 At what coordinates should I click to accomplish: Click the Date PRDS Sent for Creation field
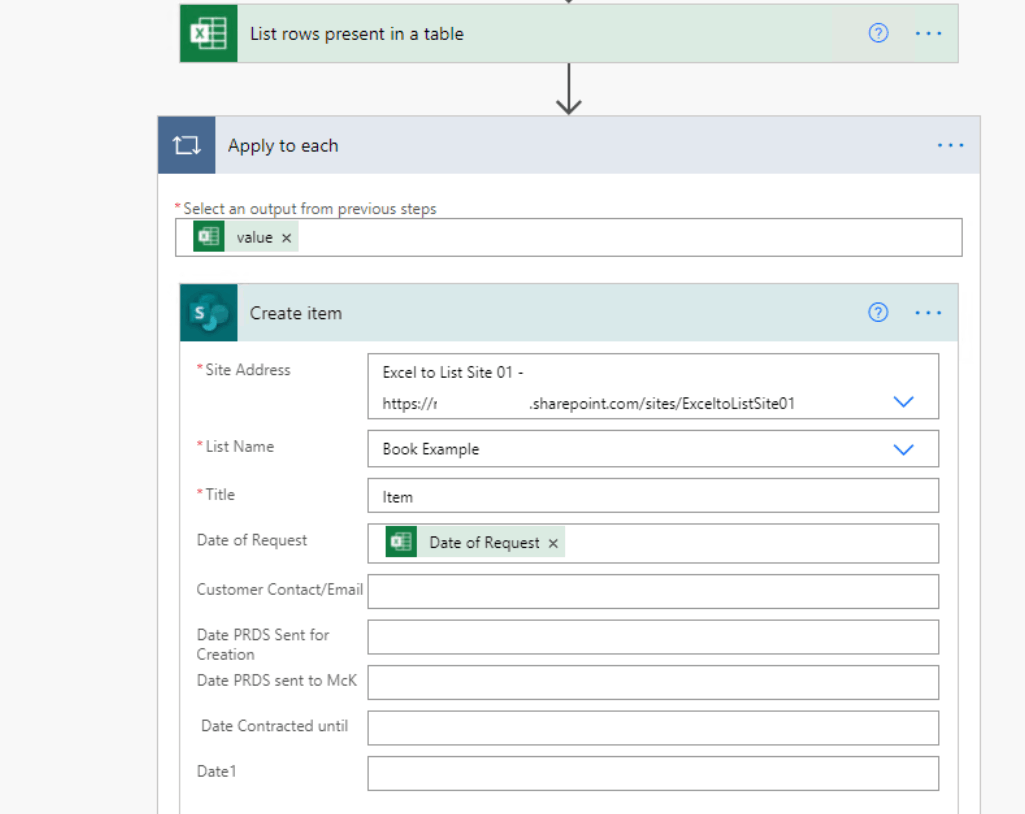click(x=653, y=637)
